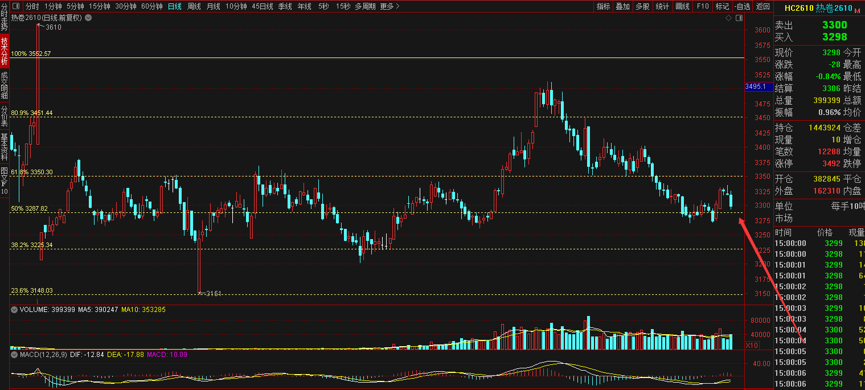Open the 图文F10 sidebar tab
Image resolution: width=865 pixels, height=390 pixels.
point(4,180)
